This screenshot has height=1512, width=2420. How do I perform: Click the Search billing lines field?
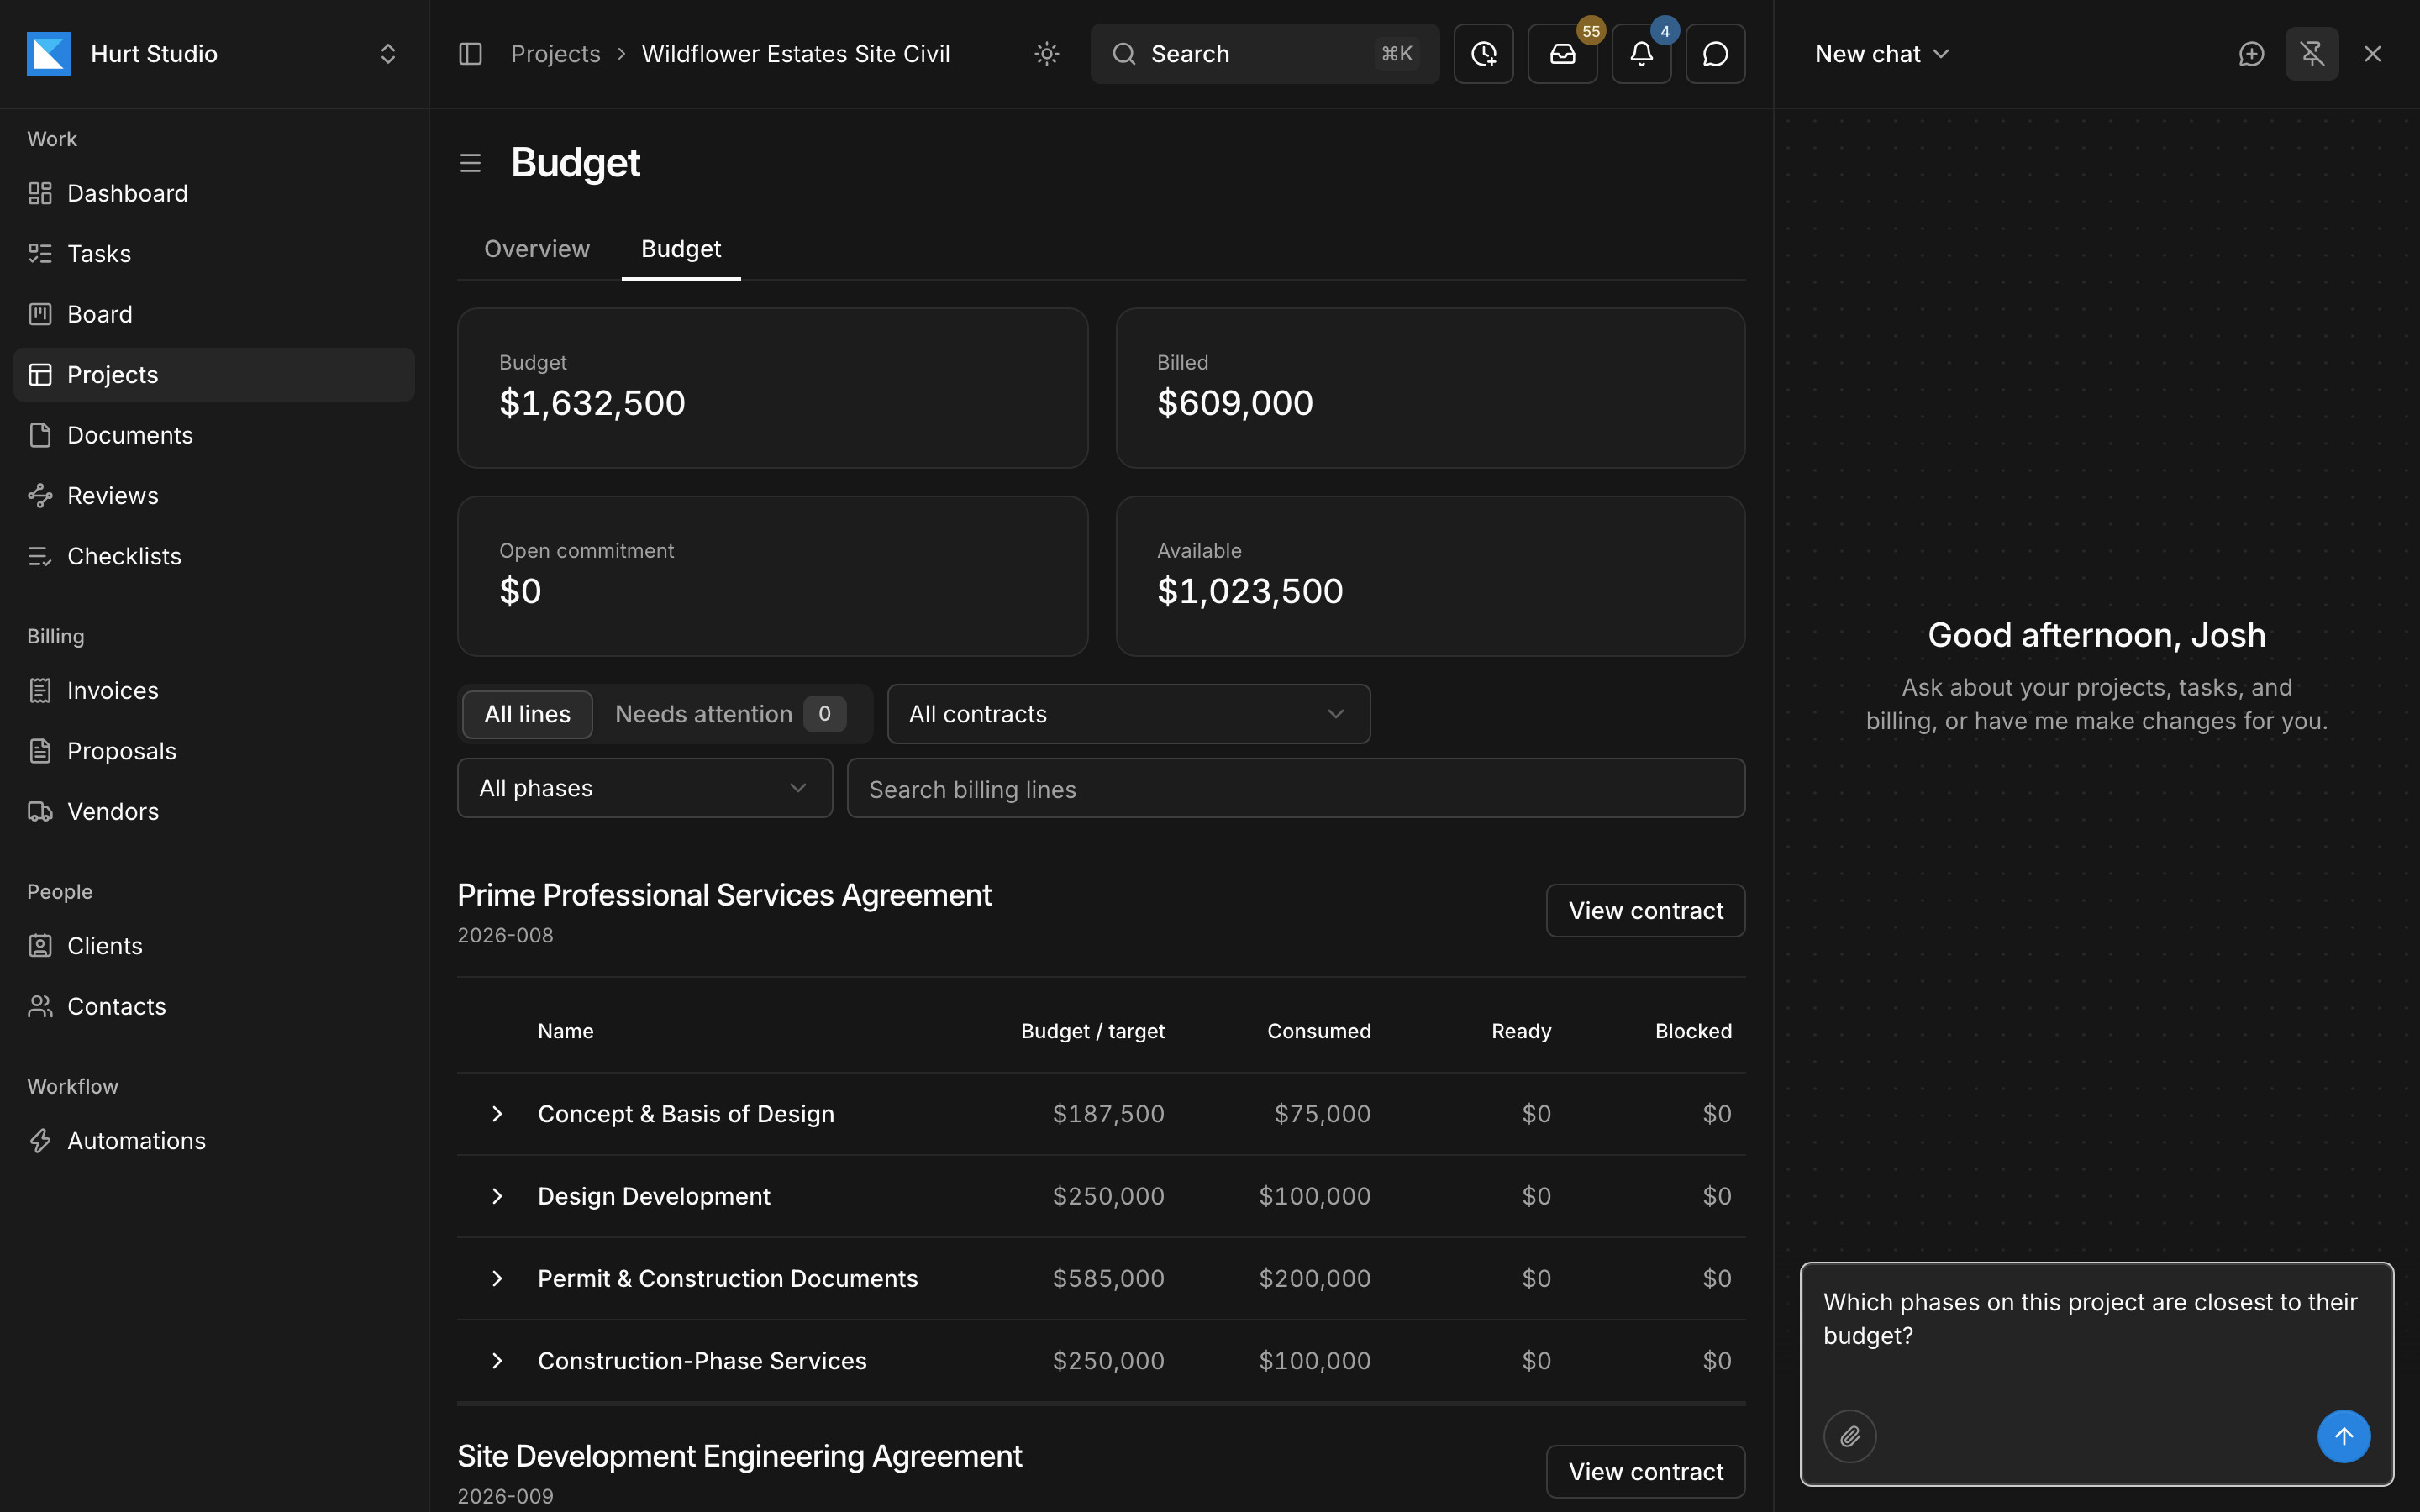tap(1296, 788)
